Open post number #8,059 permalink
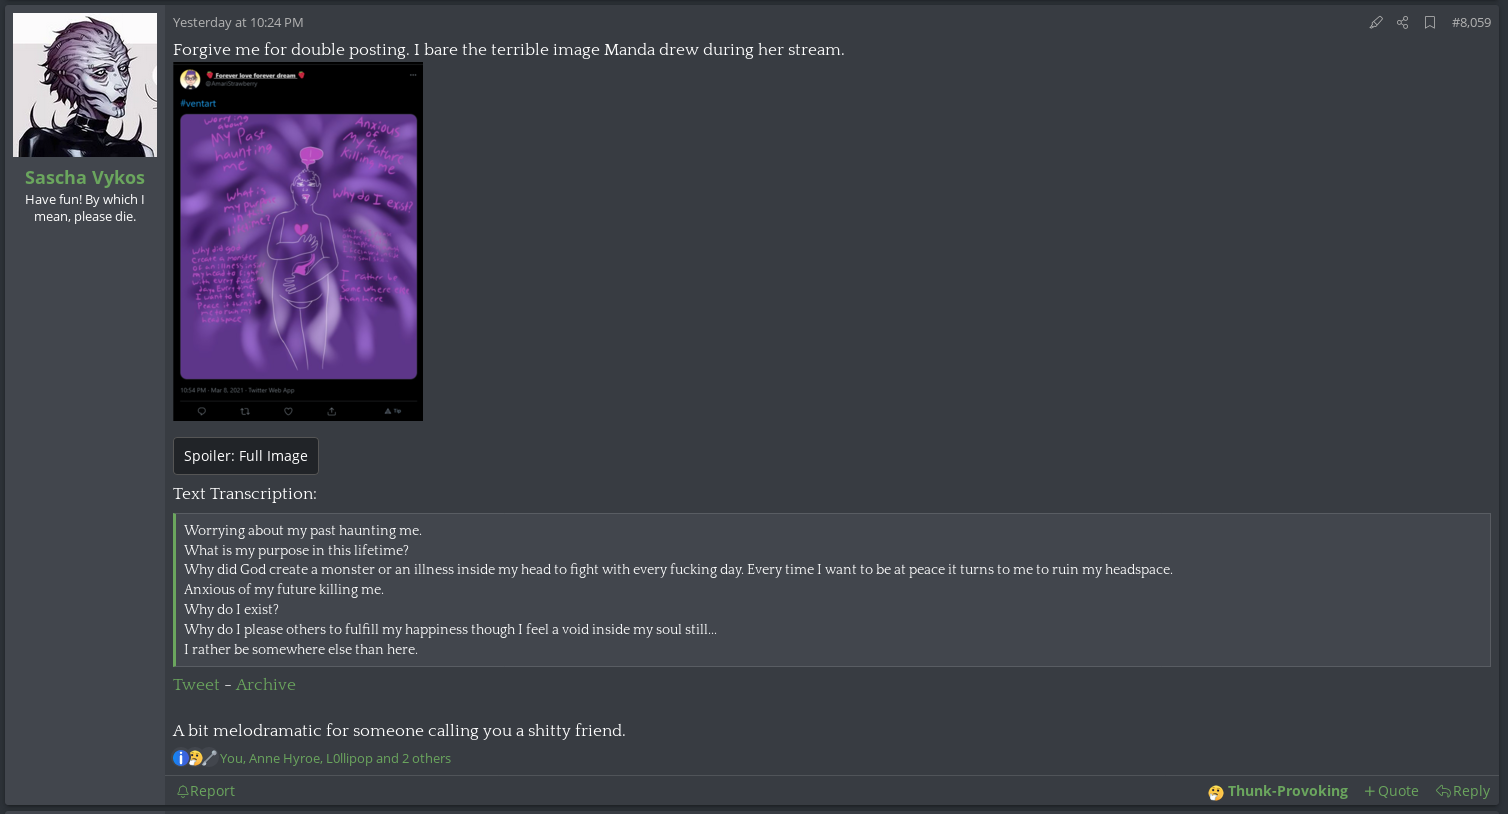Viewport: 1508px width, 814px height. (1471, 22)
